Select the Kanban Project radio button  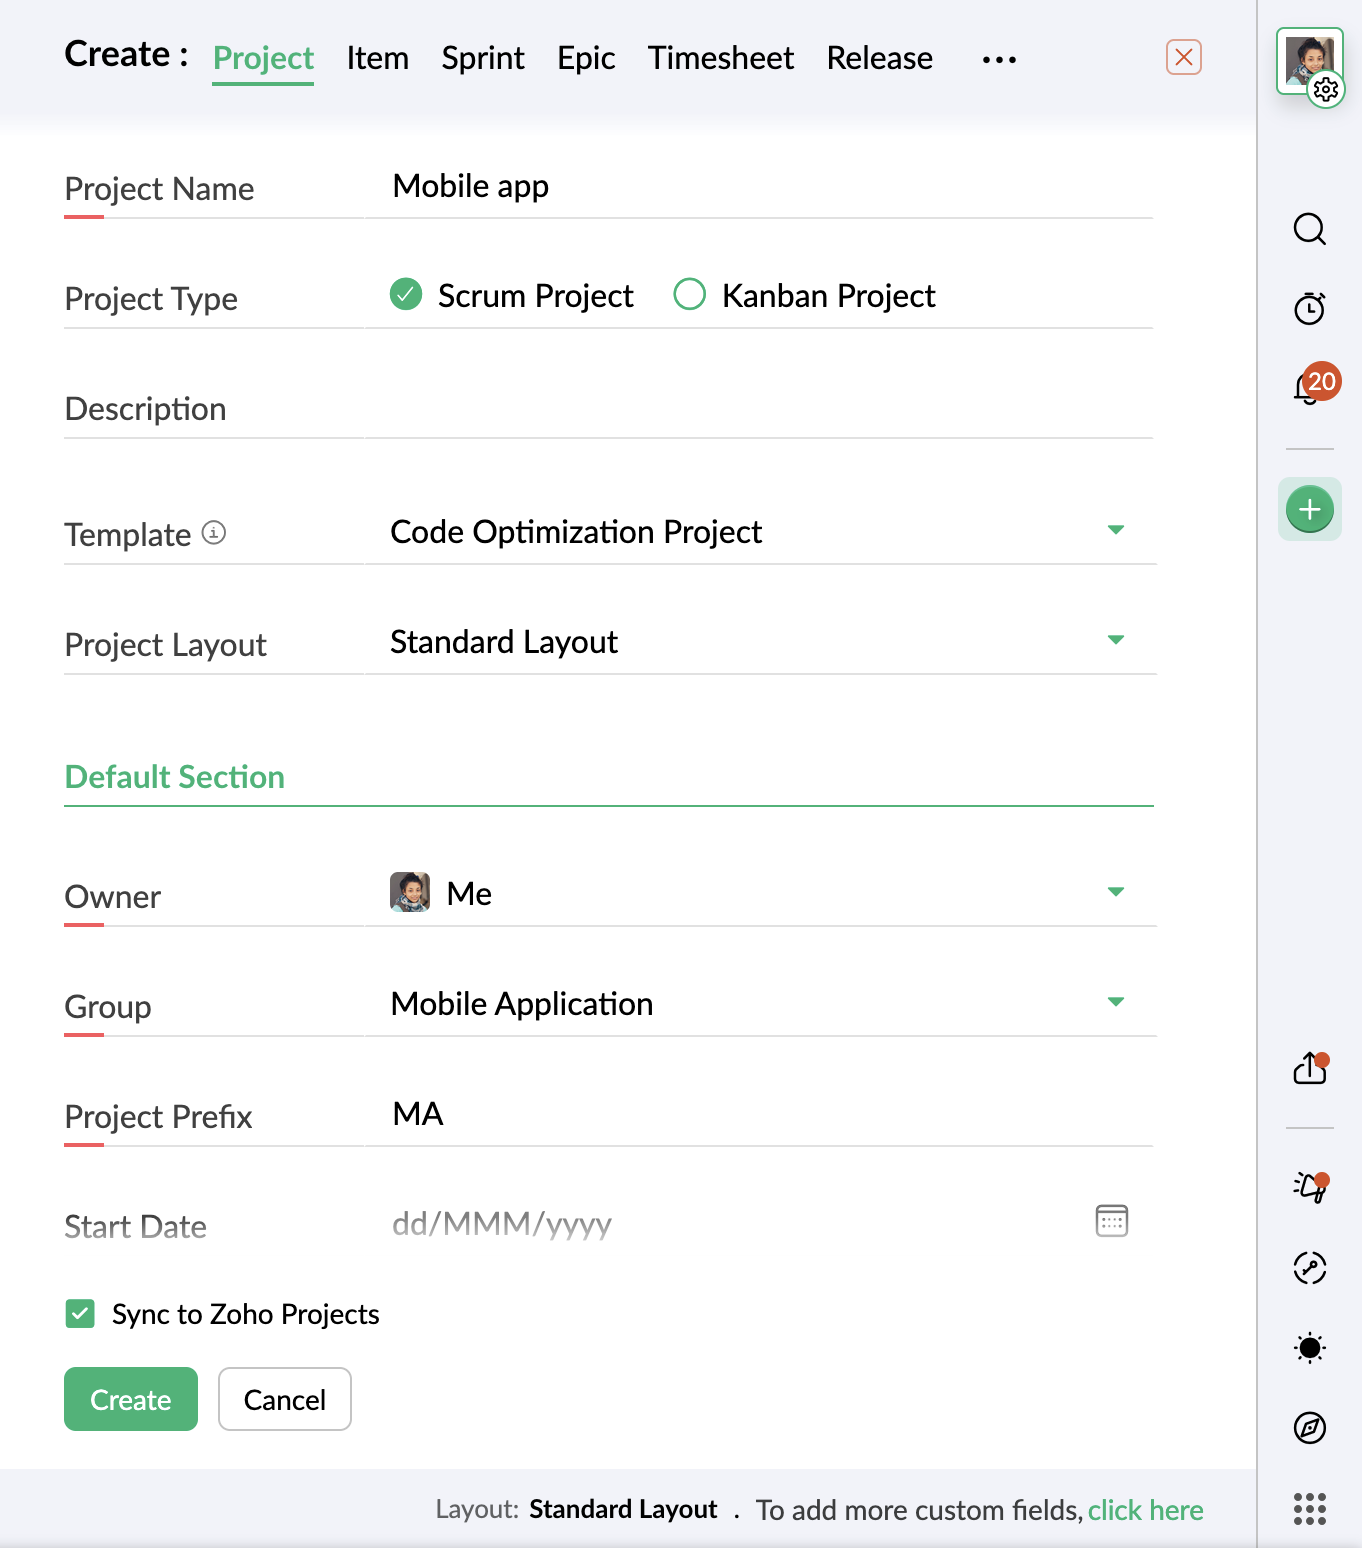tap(690, 294)
